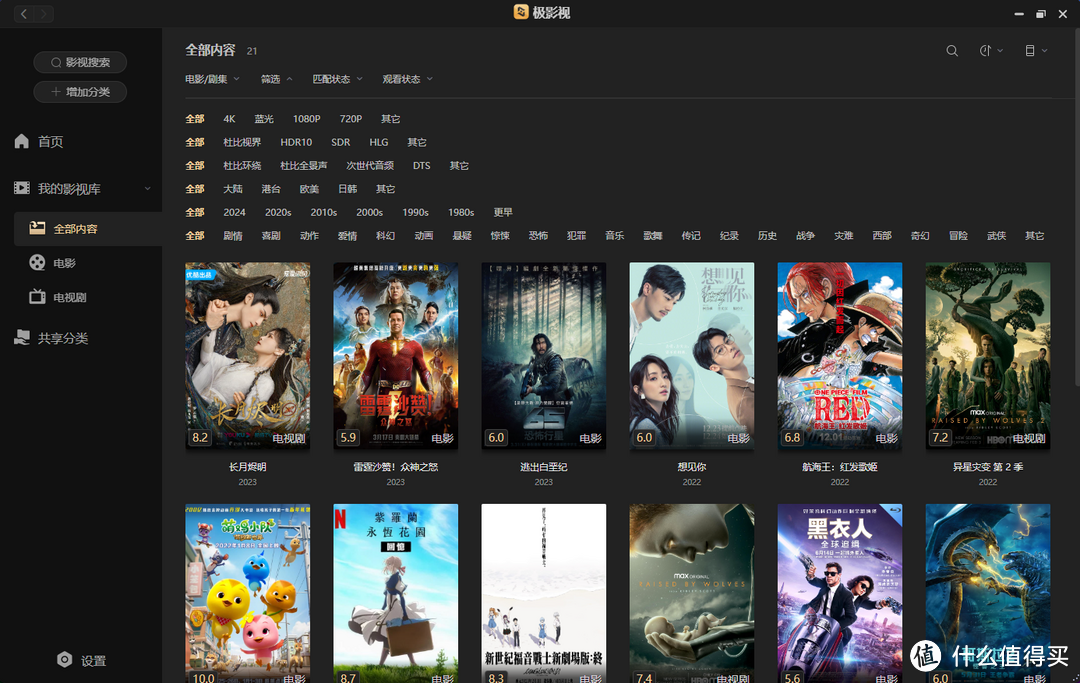Filter by 杜比视界
The image size is (1080, 683).
[242, 143]
